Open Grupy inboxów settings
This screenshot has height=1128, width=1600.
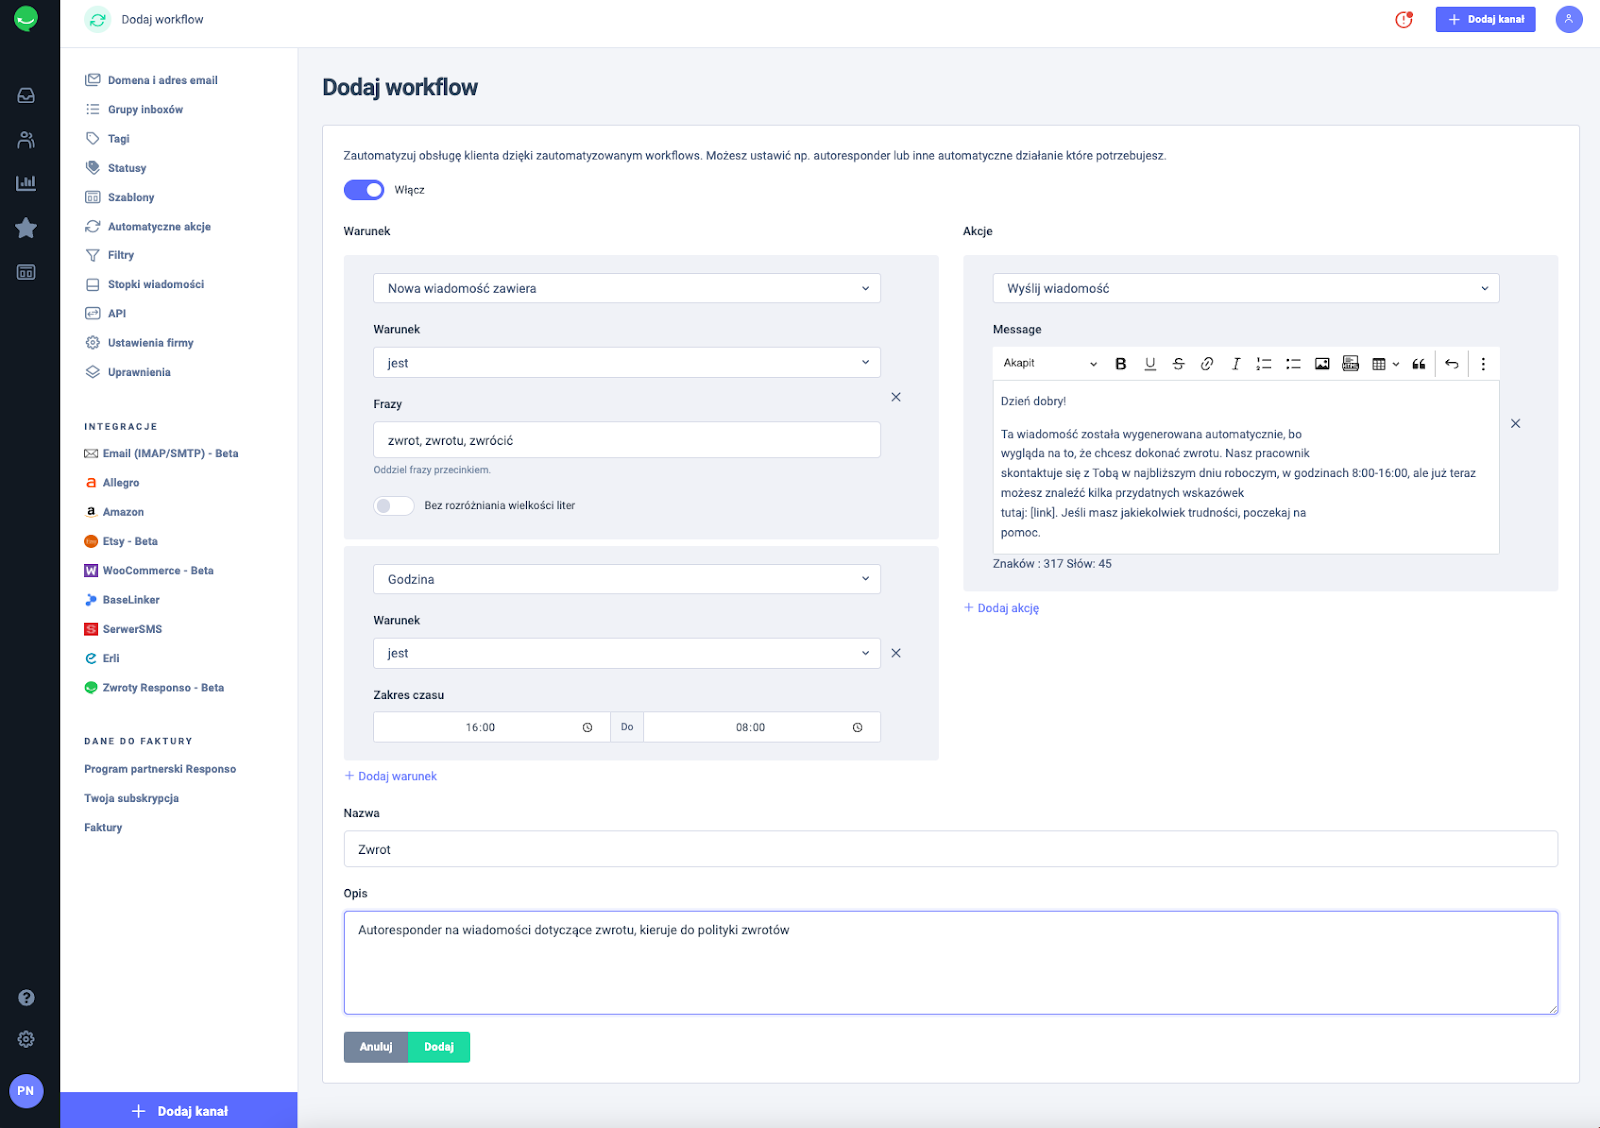click(134, 110)
